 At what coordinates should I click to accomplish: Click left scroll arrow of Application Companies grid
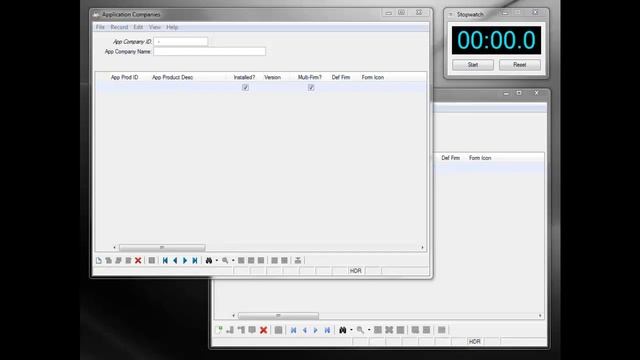(114, 247)
